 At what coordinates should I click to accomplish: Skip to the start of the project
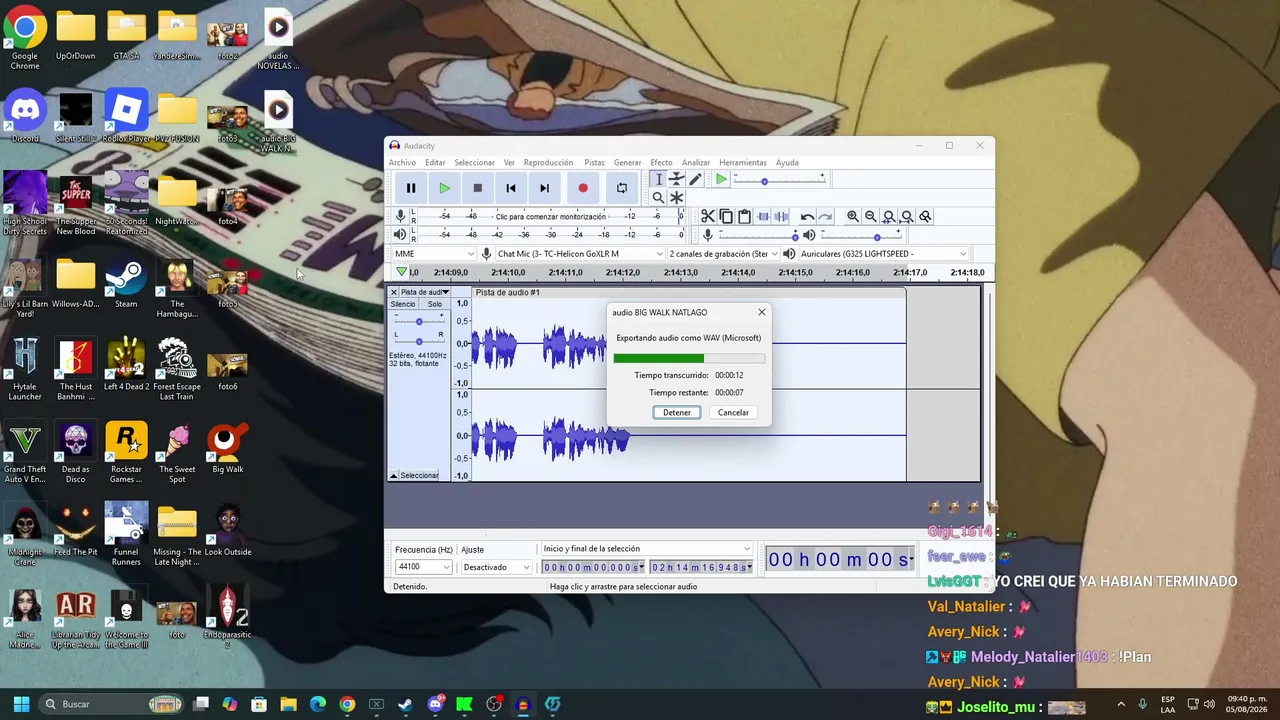pyautogui.click(x=511, y=188)
